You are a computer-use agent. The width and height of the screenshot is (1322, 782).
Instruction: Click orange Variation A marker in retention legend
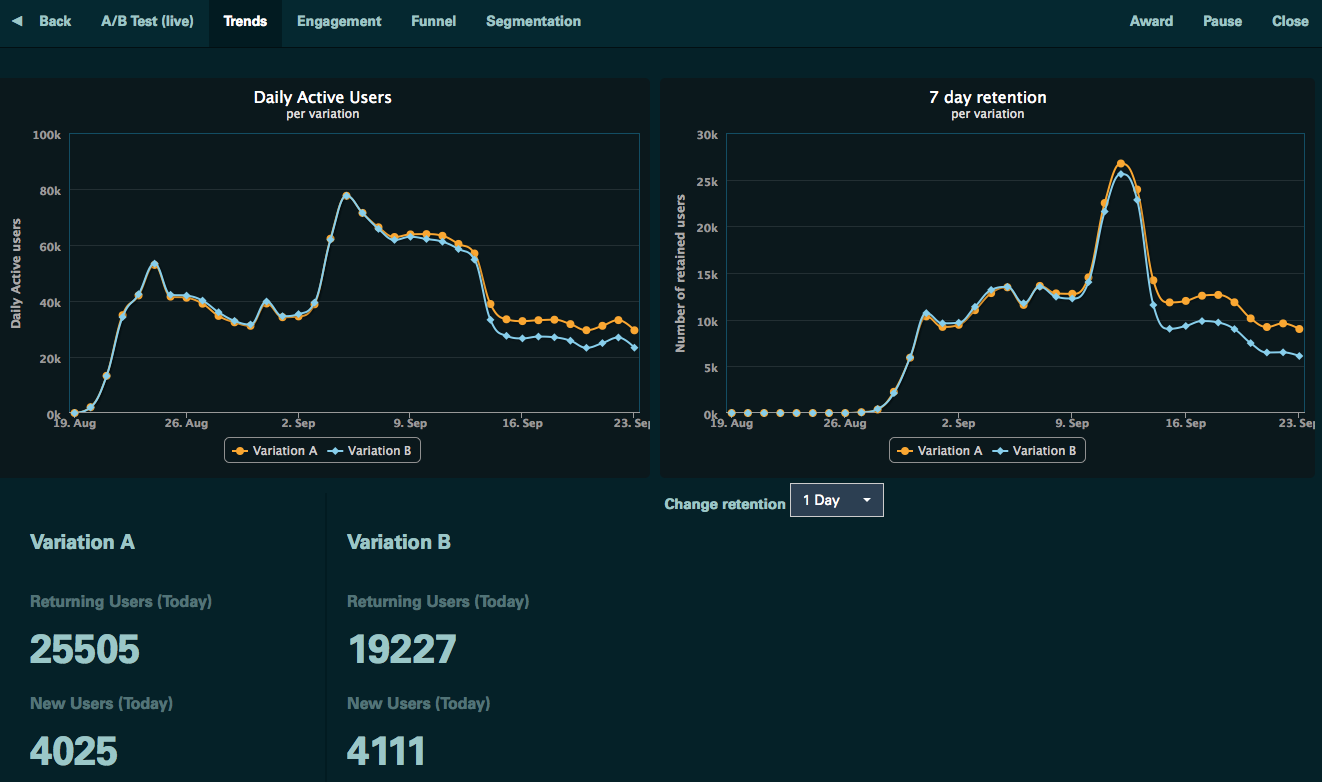click(x=905, y=451)
